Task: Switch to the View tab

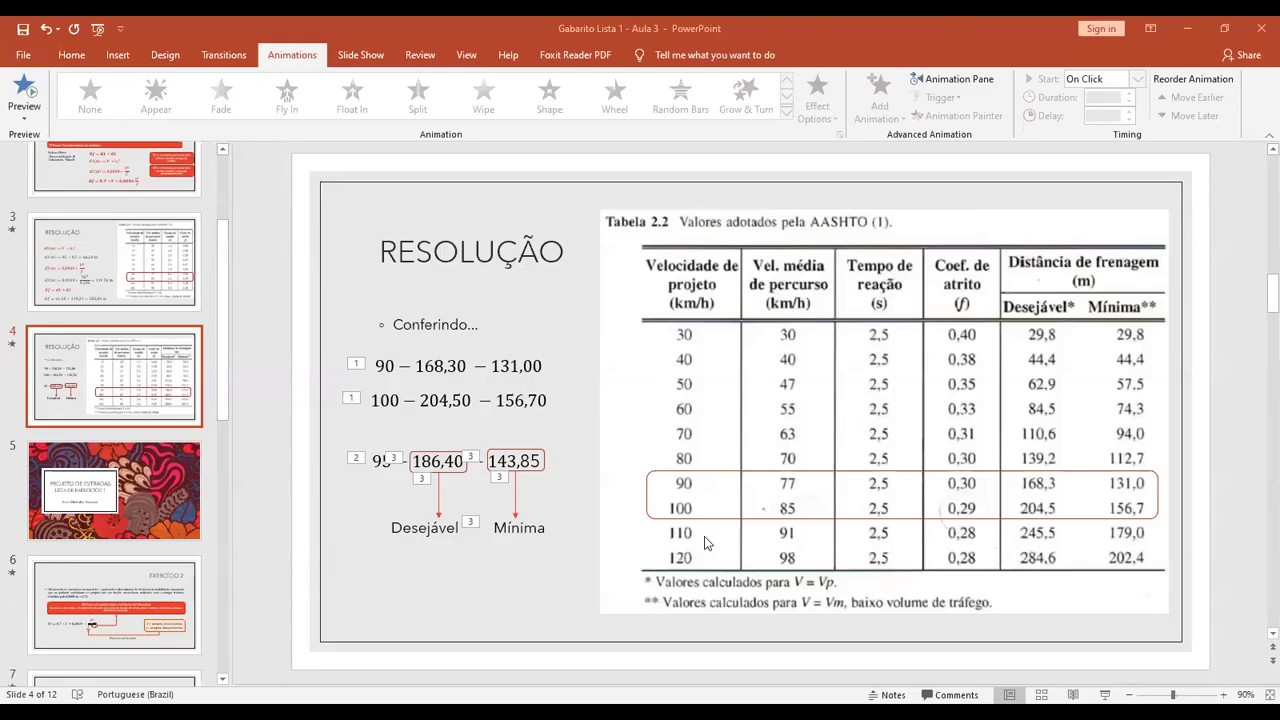Action: (466, 55)
